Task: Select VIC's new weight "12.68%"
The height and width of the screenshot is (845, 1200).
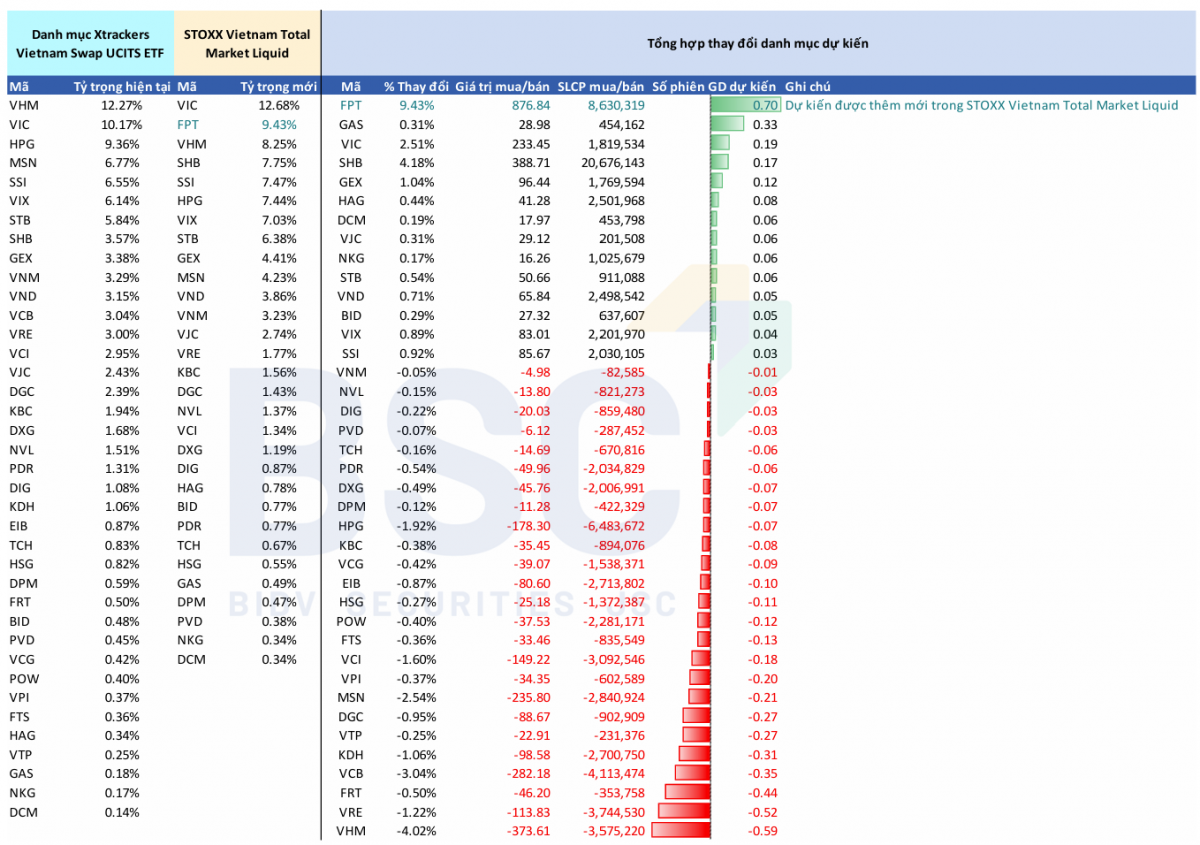Action: tap(278, 105)
